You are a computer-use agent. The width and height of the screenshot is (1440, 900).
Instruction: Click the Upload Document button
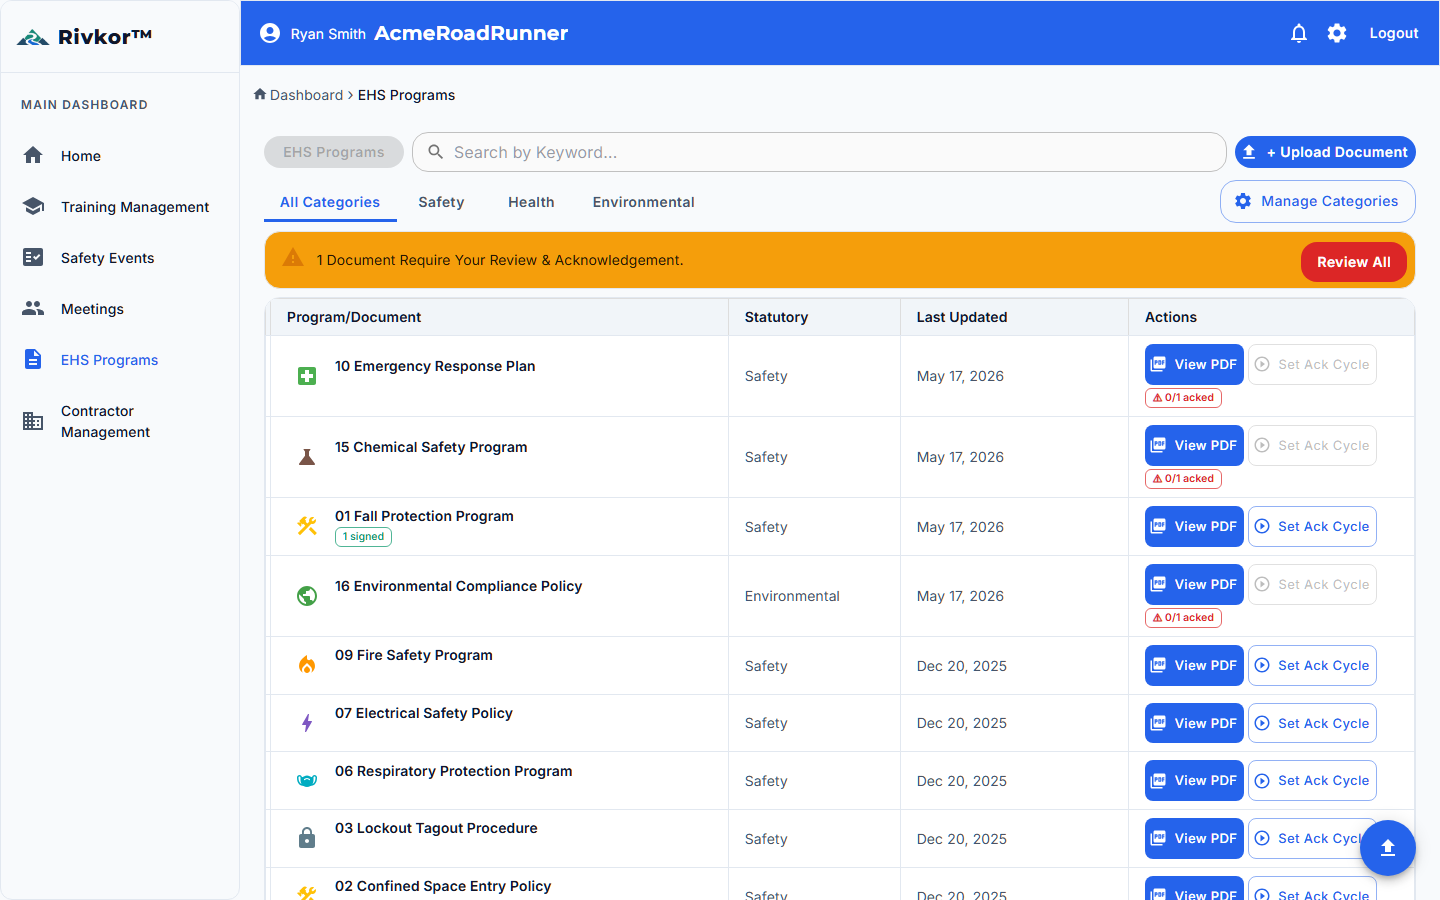1325,152
